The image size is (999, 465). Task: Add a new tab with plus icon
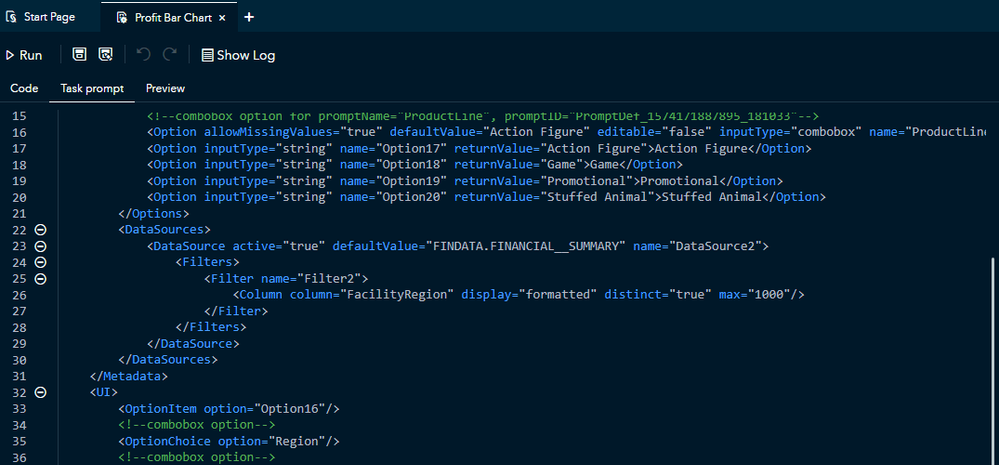click(x=249, y=17)
